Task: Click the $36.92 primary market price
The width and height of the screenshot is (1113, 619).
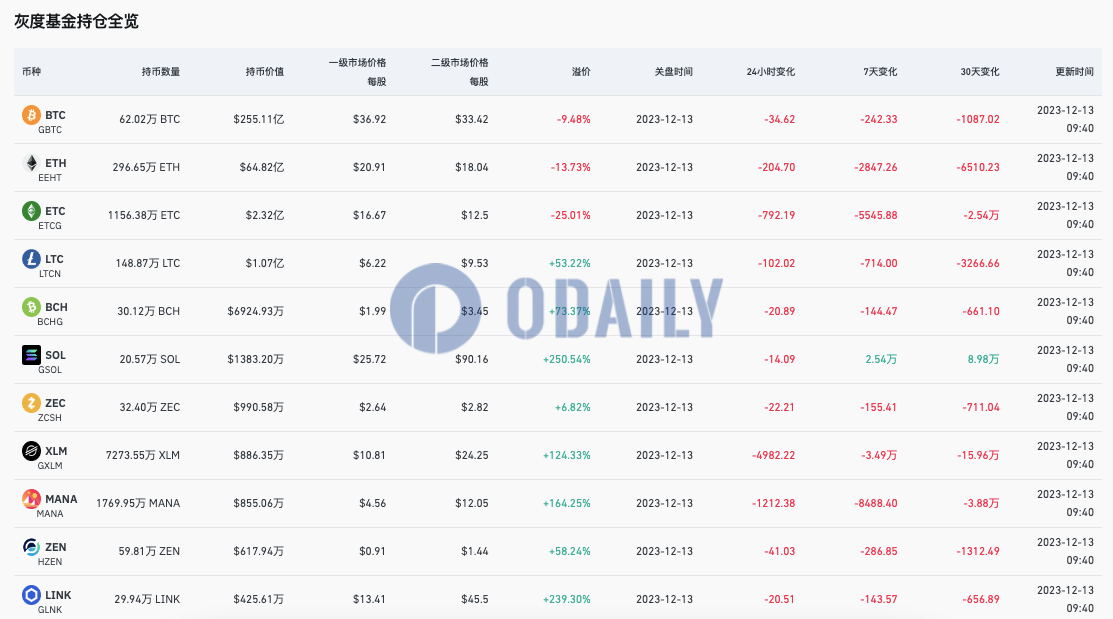Action: (369, 119)
